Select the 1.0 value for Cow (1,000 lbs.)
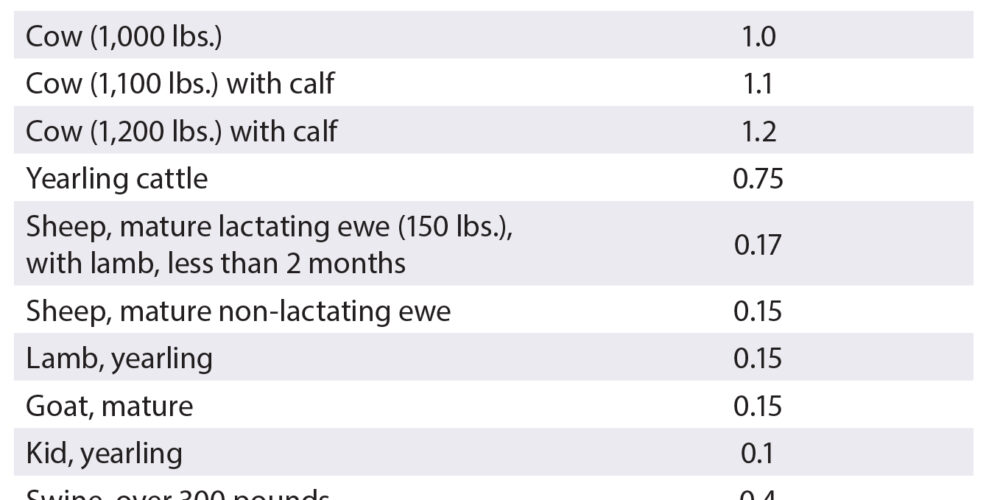 click(x=759, y=37)
